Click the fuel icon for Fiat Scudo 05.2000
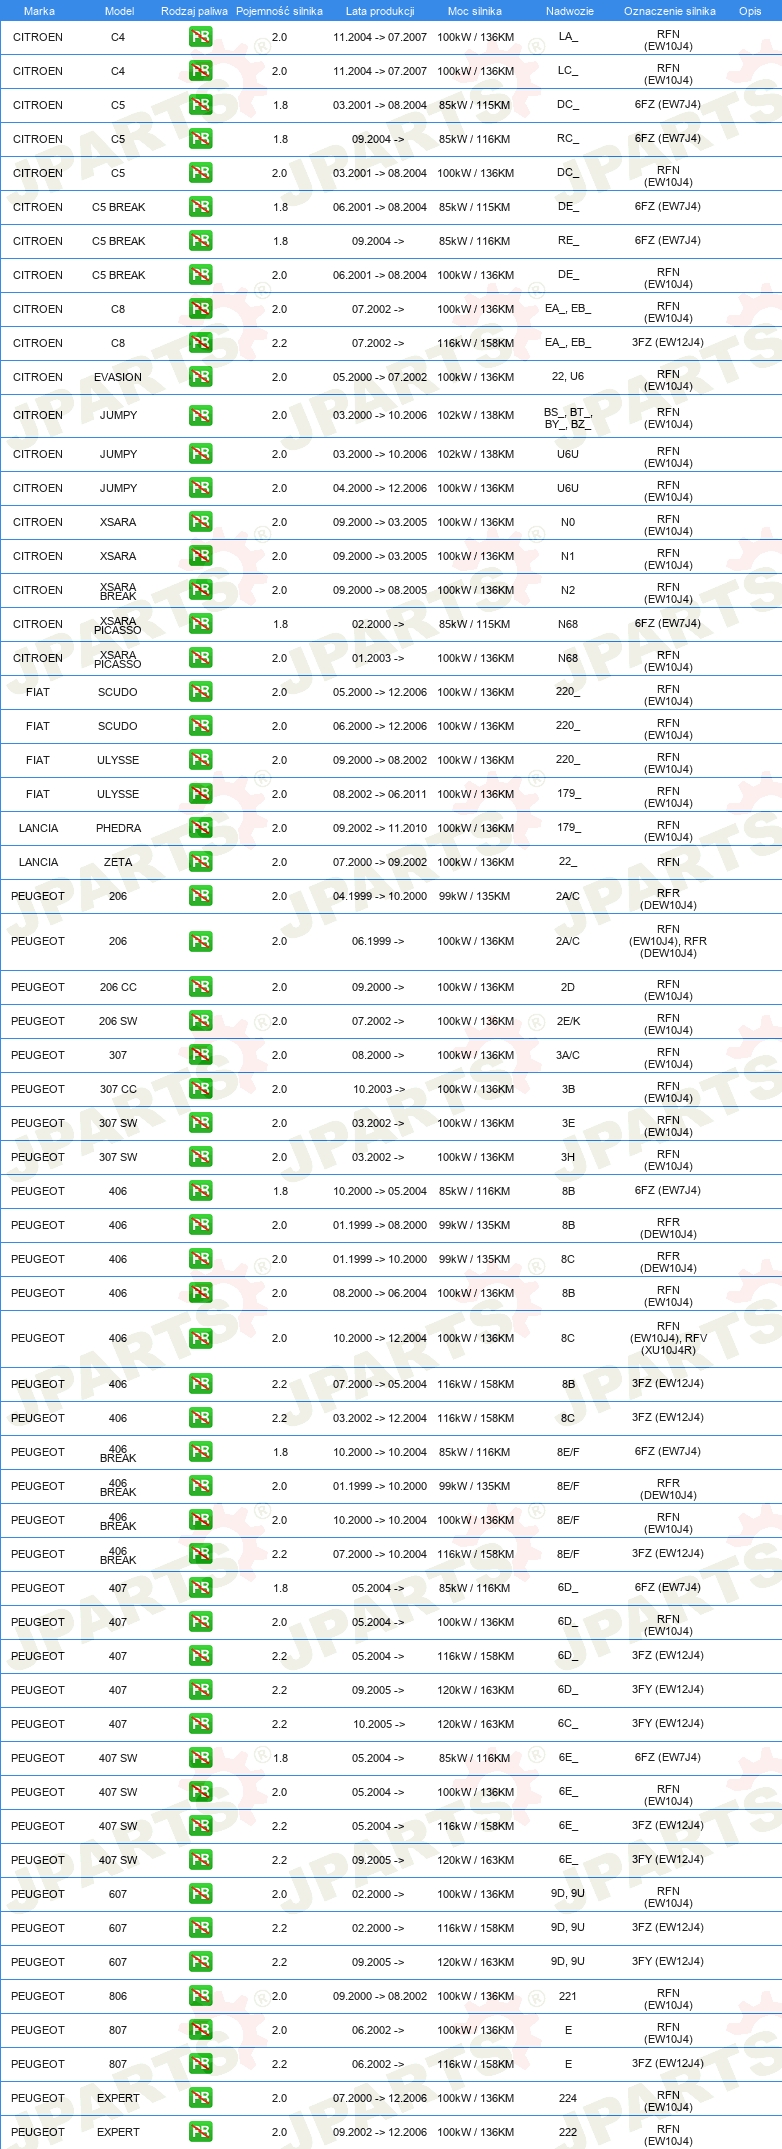Screen dimensions: 782x2149 pyautogui.click(x=200, y=692)
